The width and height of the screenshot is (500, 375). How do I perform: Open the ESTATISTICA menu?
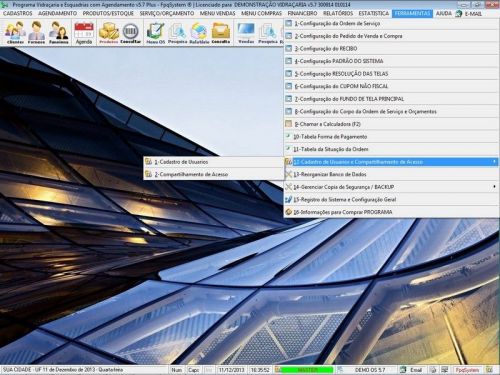[x=374, y=13]
